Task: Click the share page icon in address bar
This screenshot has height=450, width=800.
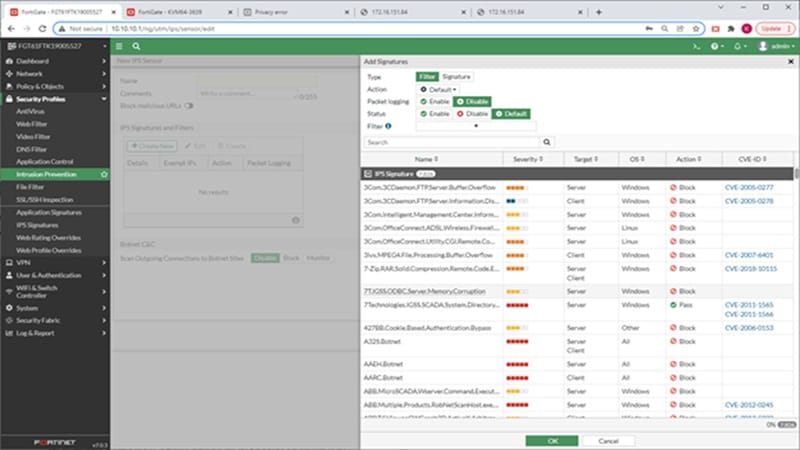Action: (680, 29)
